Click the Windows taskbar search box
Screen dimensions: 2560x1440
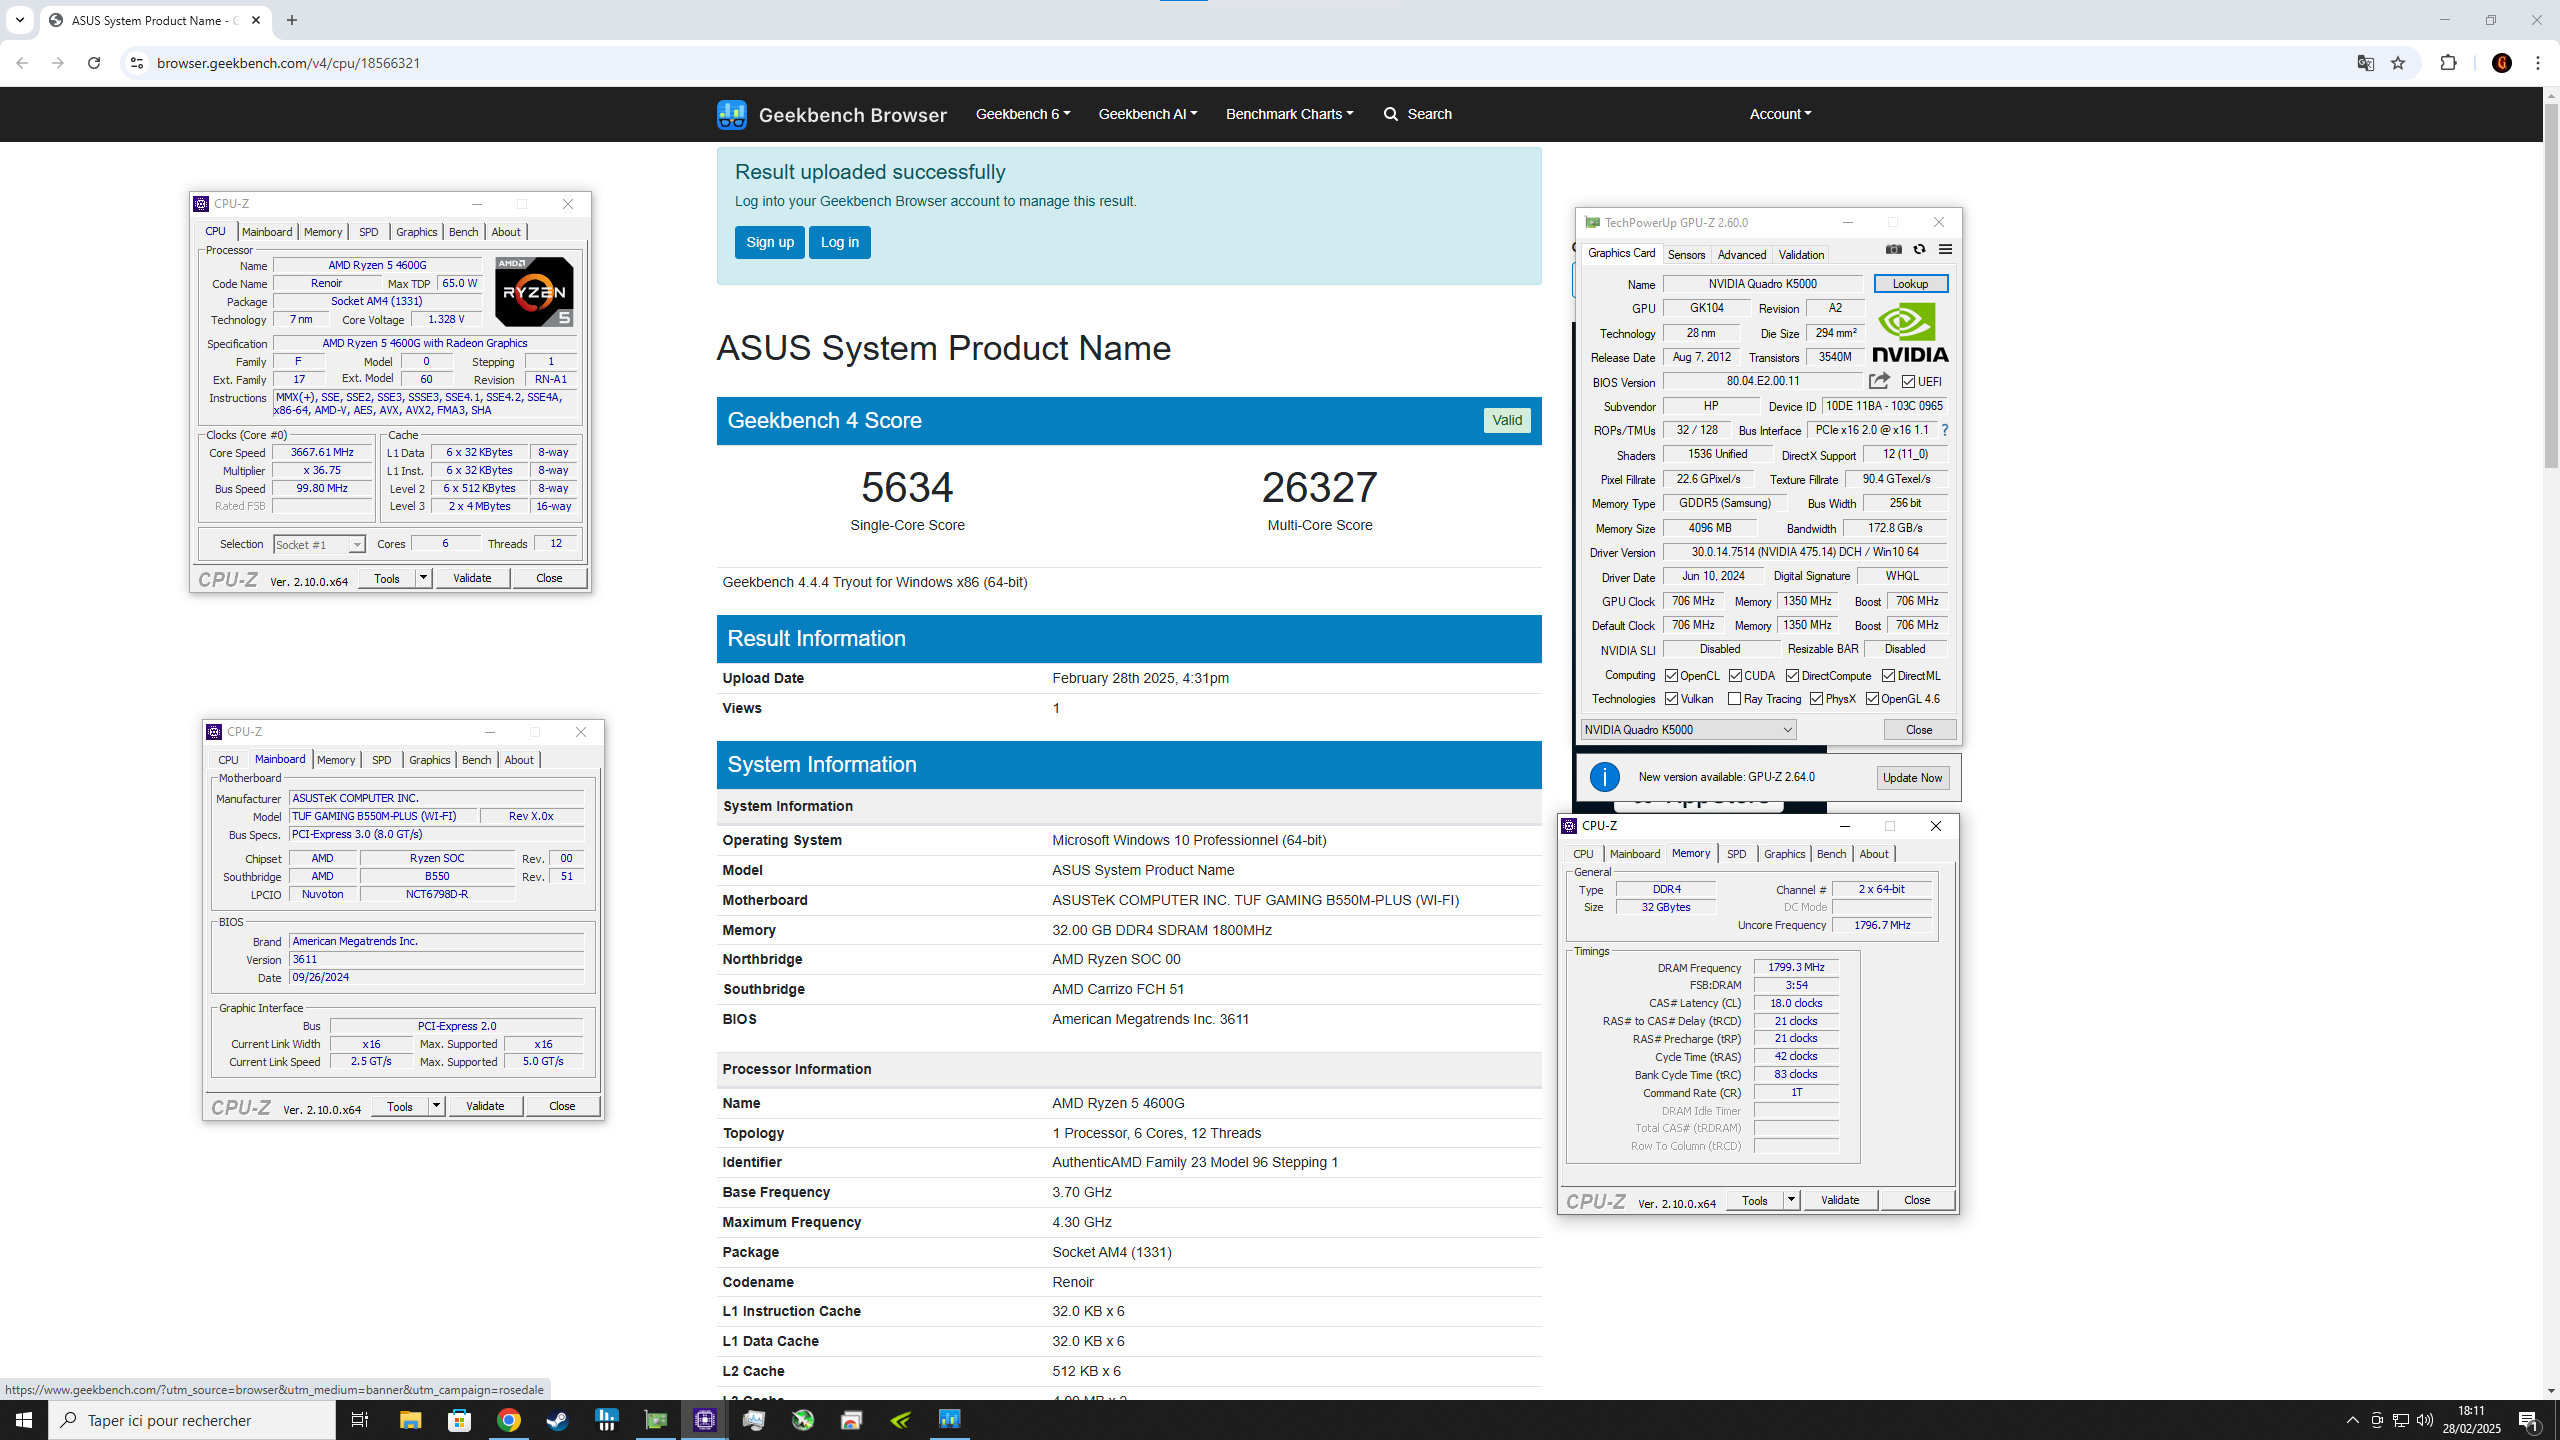pos(192,1420)
